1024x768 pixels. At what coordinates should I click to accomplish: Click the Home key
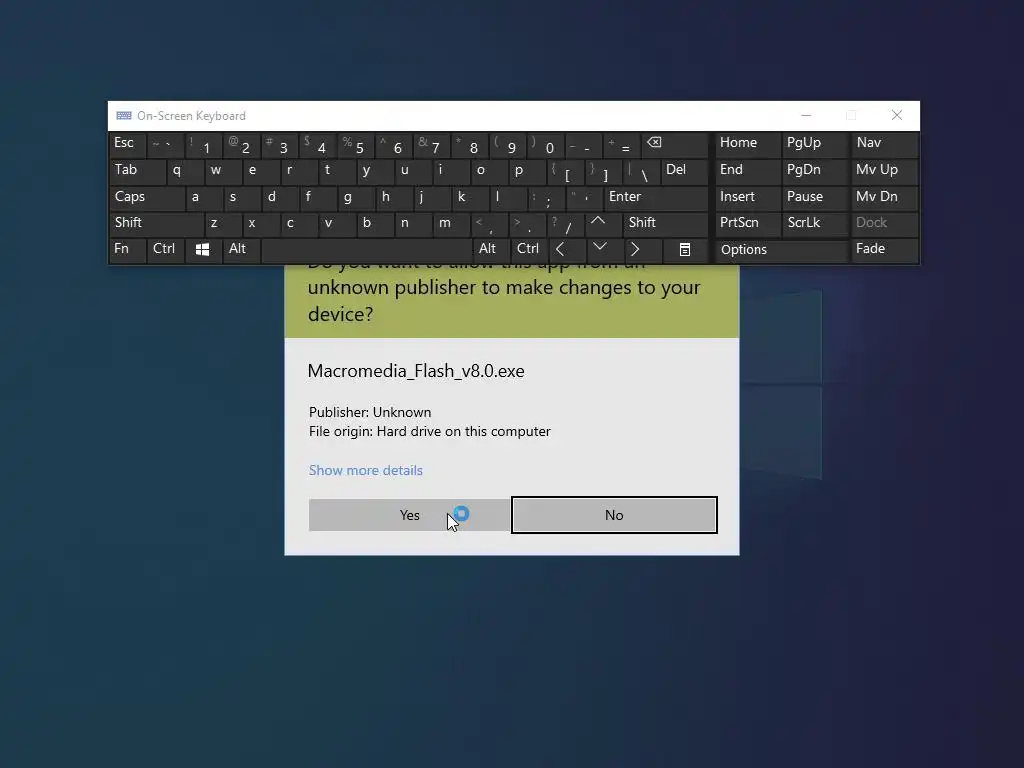pos(748,145)
